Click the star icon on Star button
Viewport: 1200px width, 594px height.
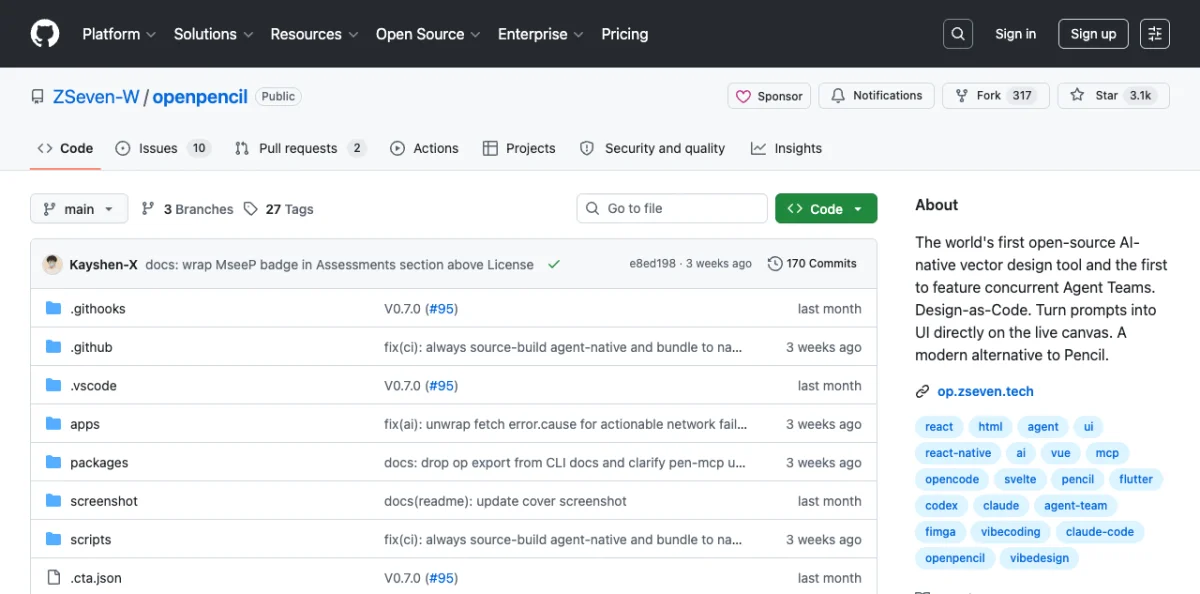coord(1077,96)
